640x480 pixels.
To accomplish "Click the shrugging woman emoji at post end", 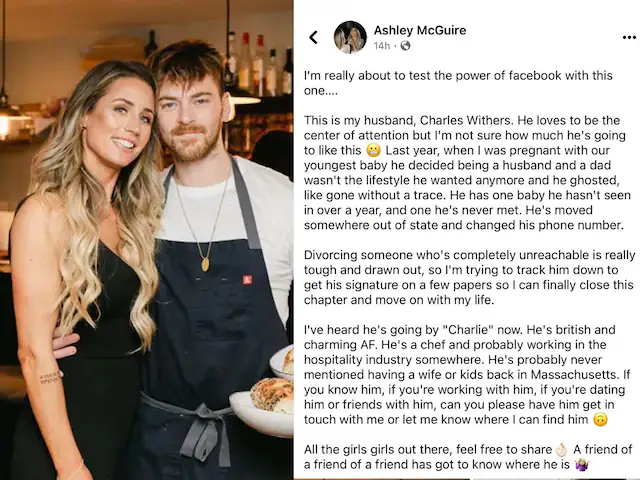I will (x=581, y=464).
